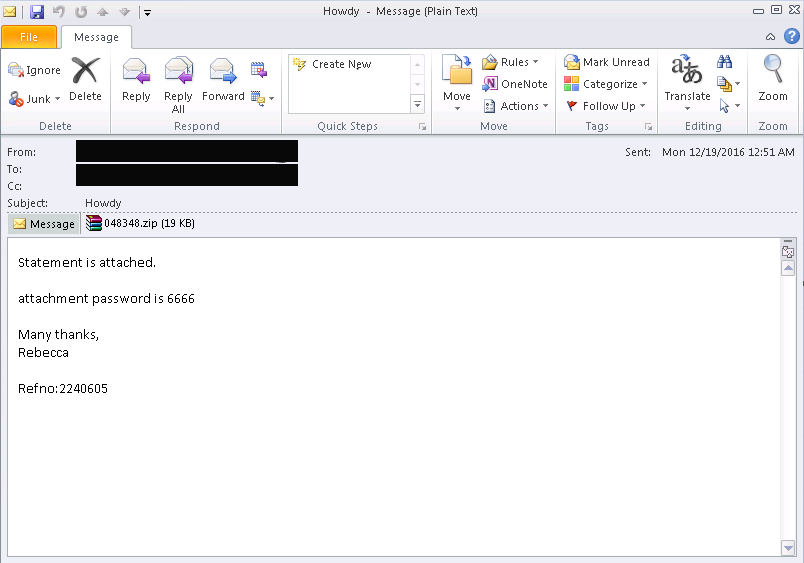The image size is (804, 563).
Task: Open the Actions dropdown
Action: click(x=516, y=106)
